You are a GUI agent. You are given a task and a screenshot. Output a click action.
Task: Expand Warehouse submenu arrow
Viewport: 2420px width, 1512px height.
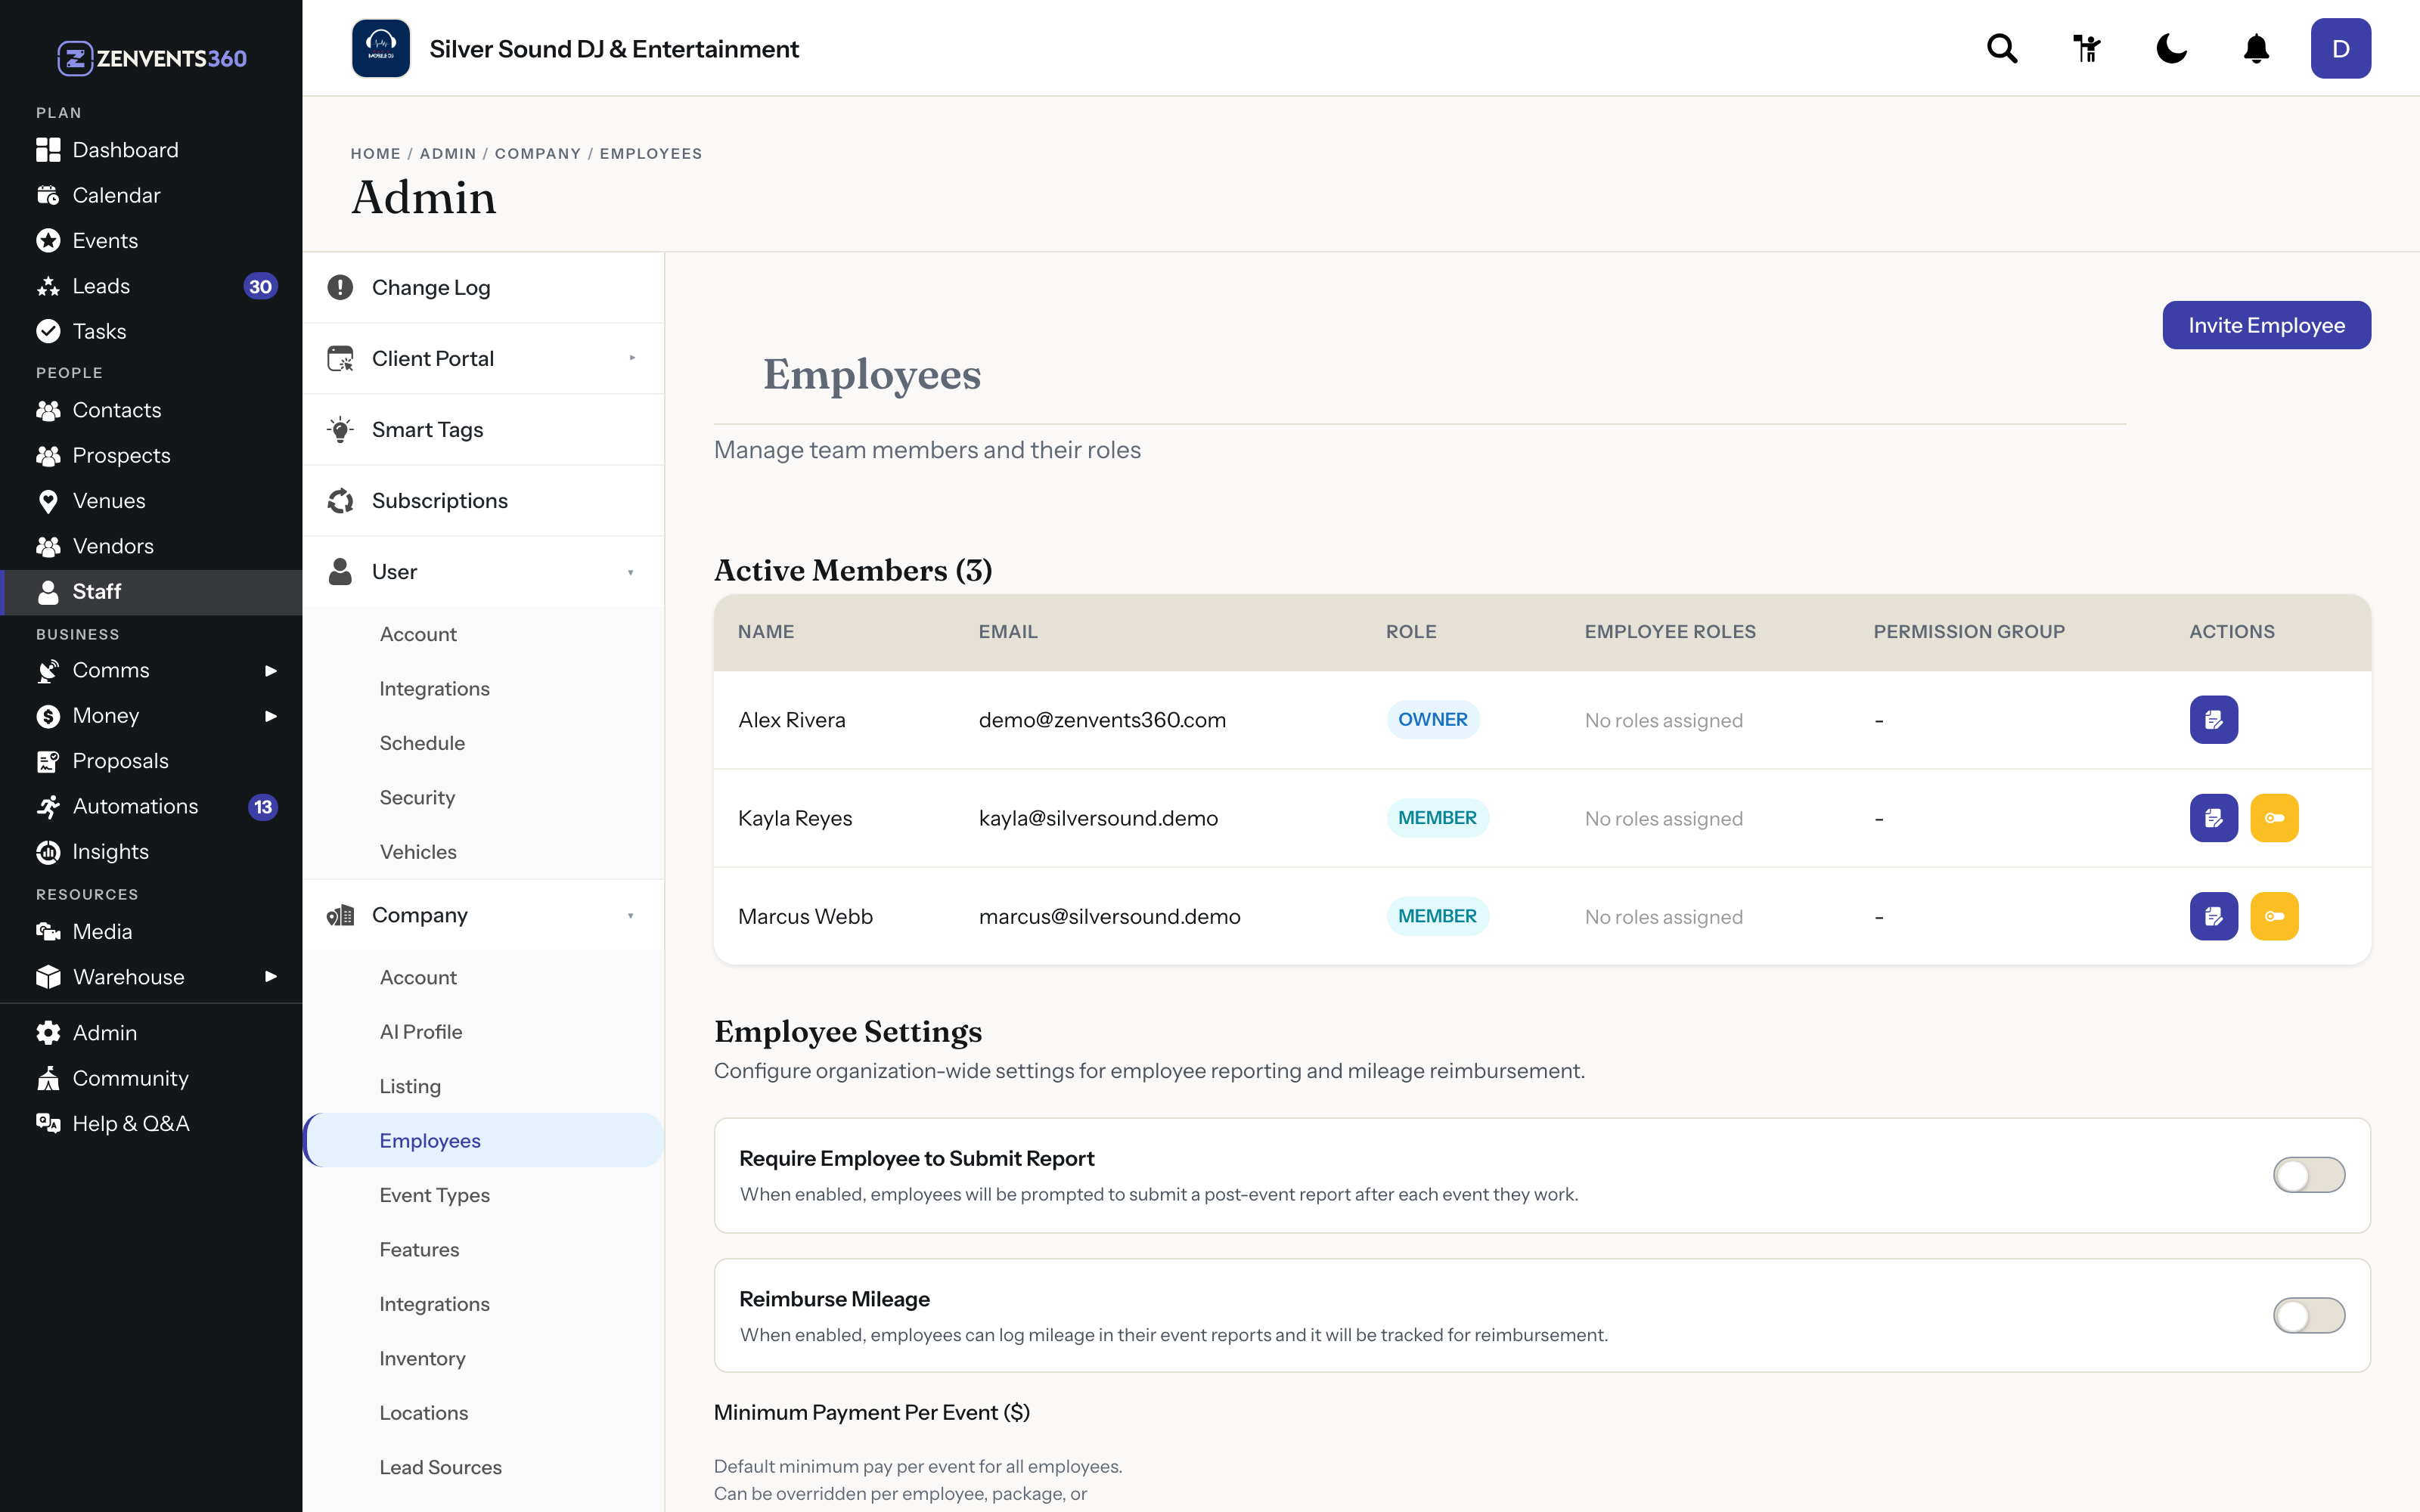pyautogui.click(x=270, y=976)
